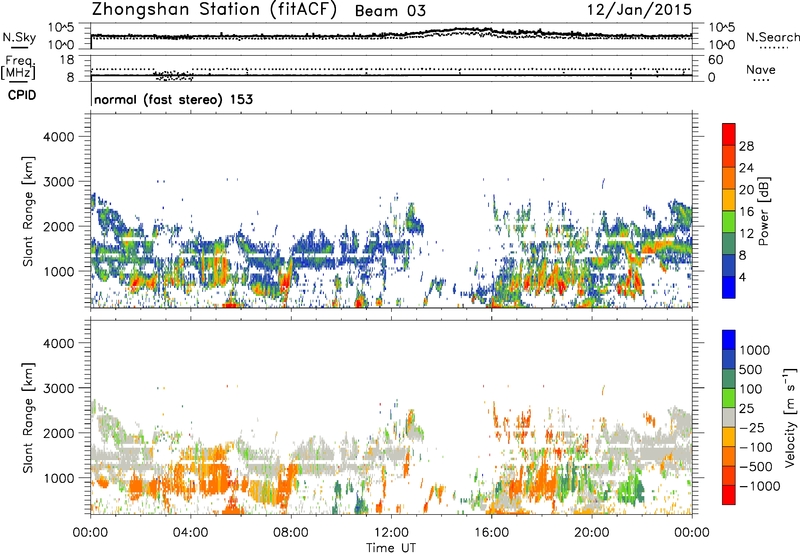Viewport: 800px width, 554px height.
Task: Click the '16:00' time axis label
Action: tap(491, 533)
